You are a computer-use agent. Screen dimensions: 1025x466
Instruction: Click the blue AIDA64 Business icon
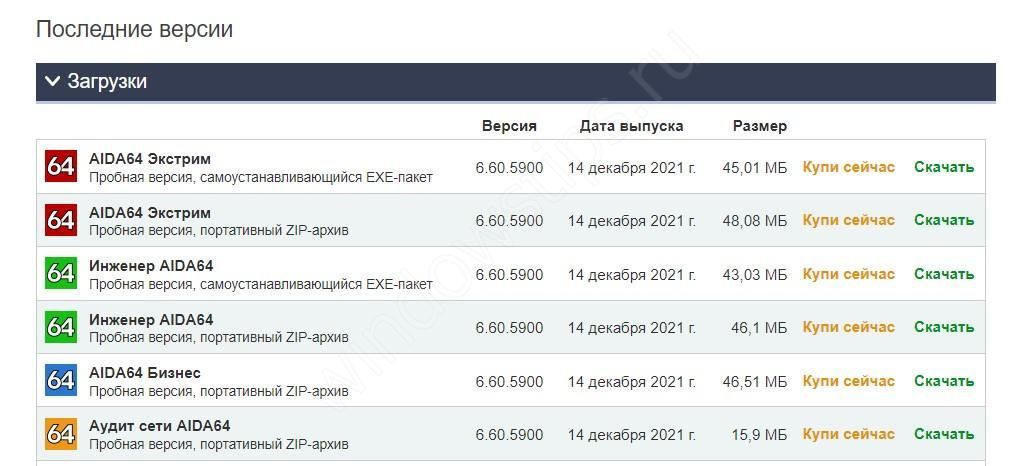pyautogui.click(x=61, y=381)
